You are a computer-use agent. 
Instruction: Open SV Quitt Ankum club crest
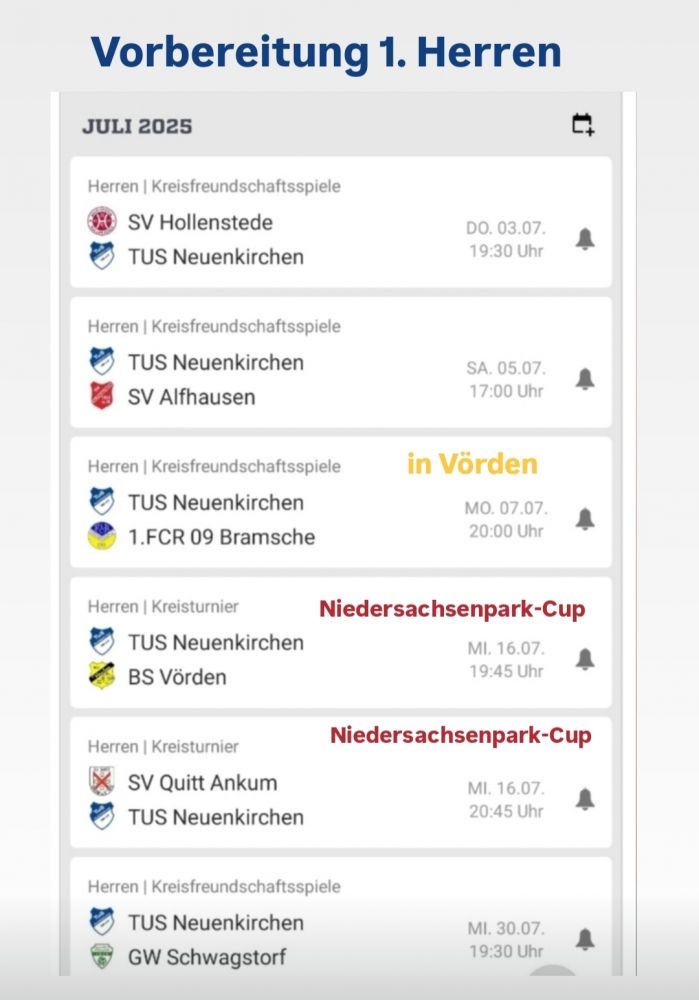pyautogui.click(x=102, y=781)
